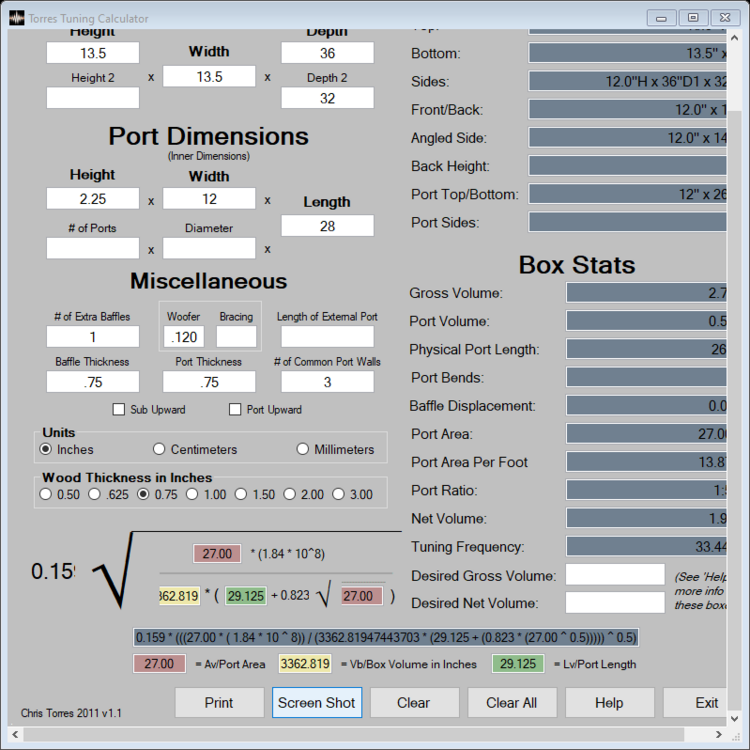Click the port Width field showing 12

(x=209, y=199)
